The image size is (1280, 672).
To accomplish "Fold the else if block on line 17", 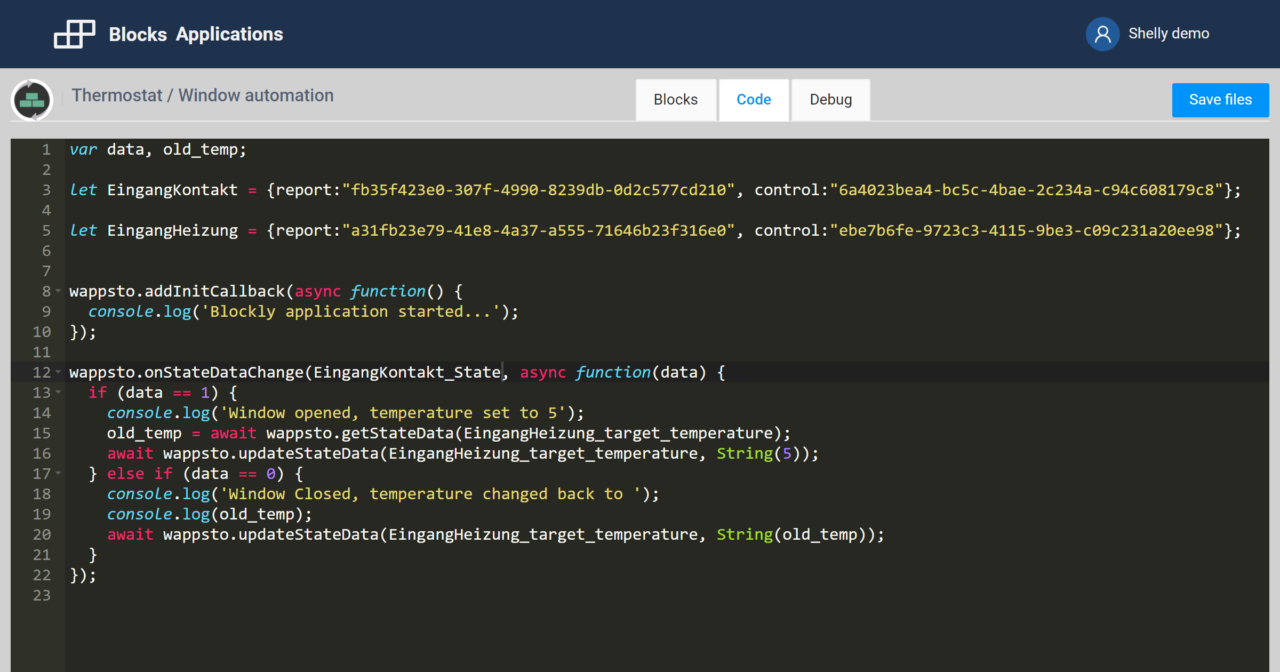I will point(58,474).
